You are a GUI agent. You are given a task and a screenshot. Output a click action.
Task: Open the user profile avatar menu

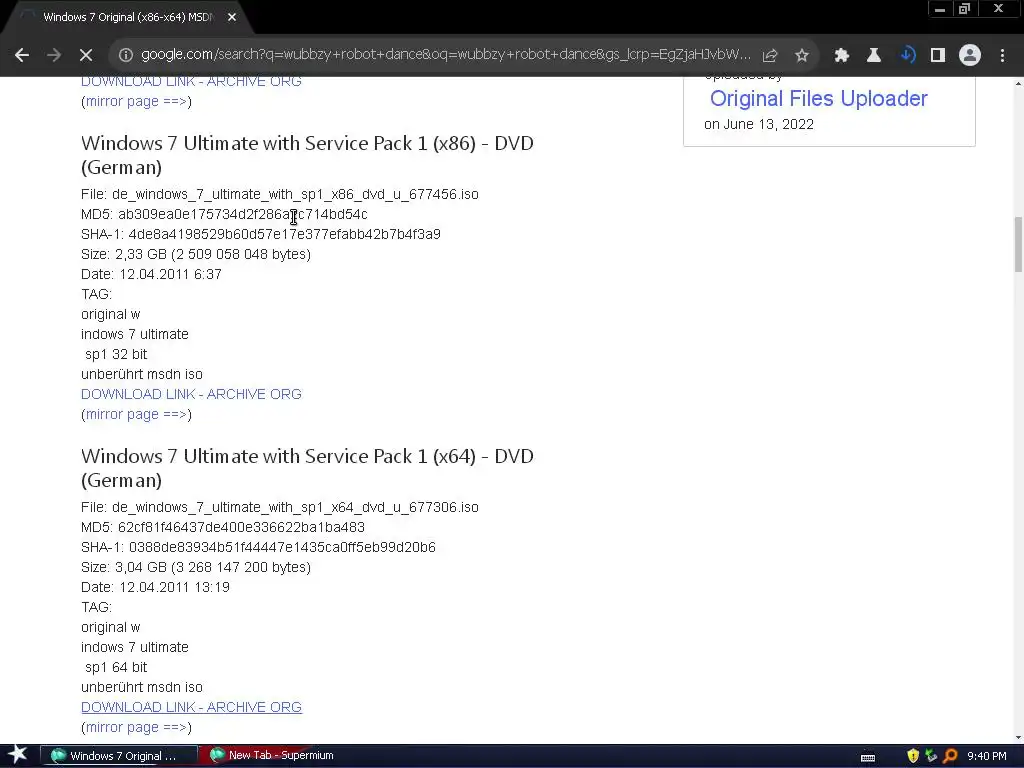[970, 56]
